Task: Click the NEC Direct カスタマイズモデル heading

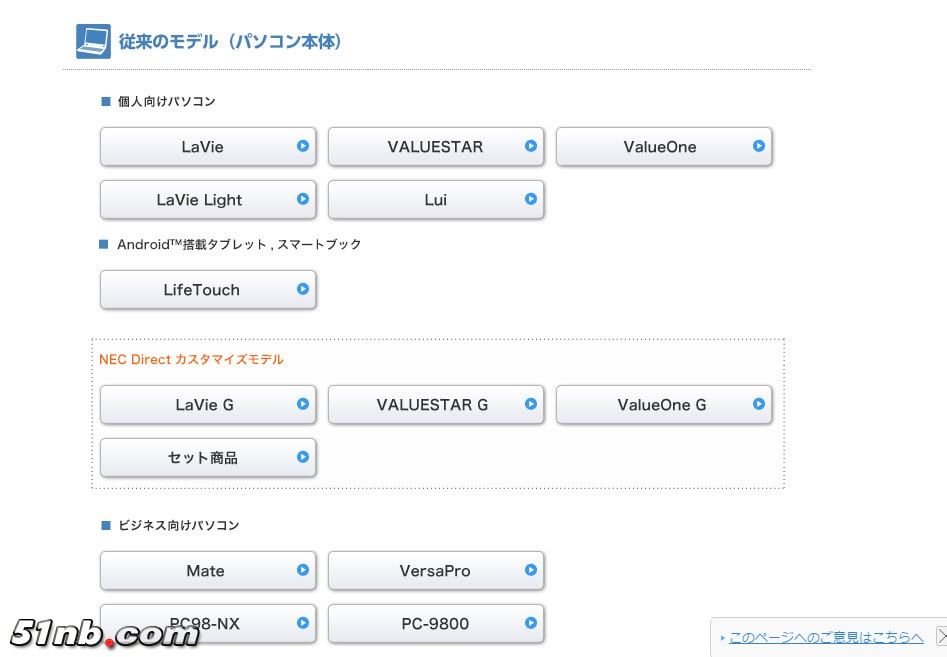Action: click(191, 359)
